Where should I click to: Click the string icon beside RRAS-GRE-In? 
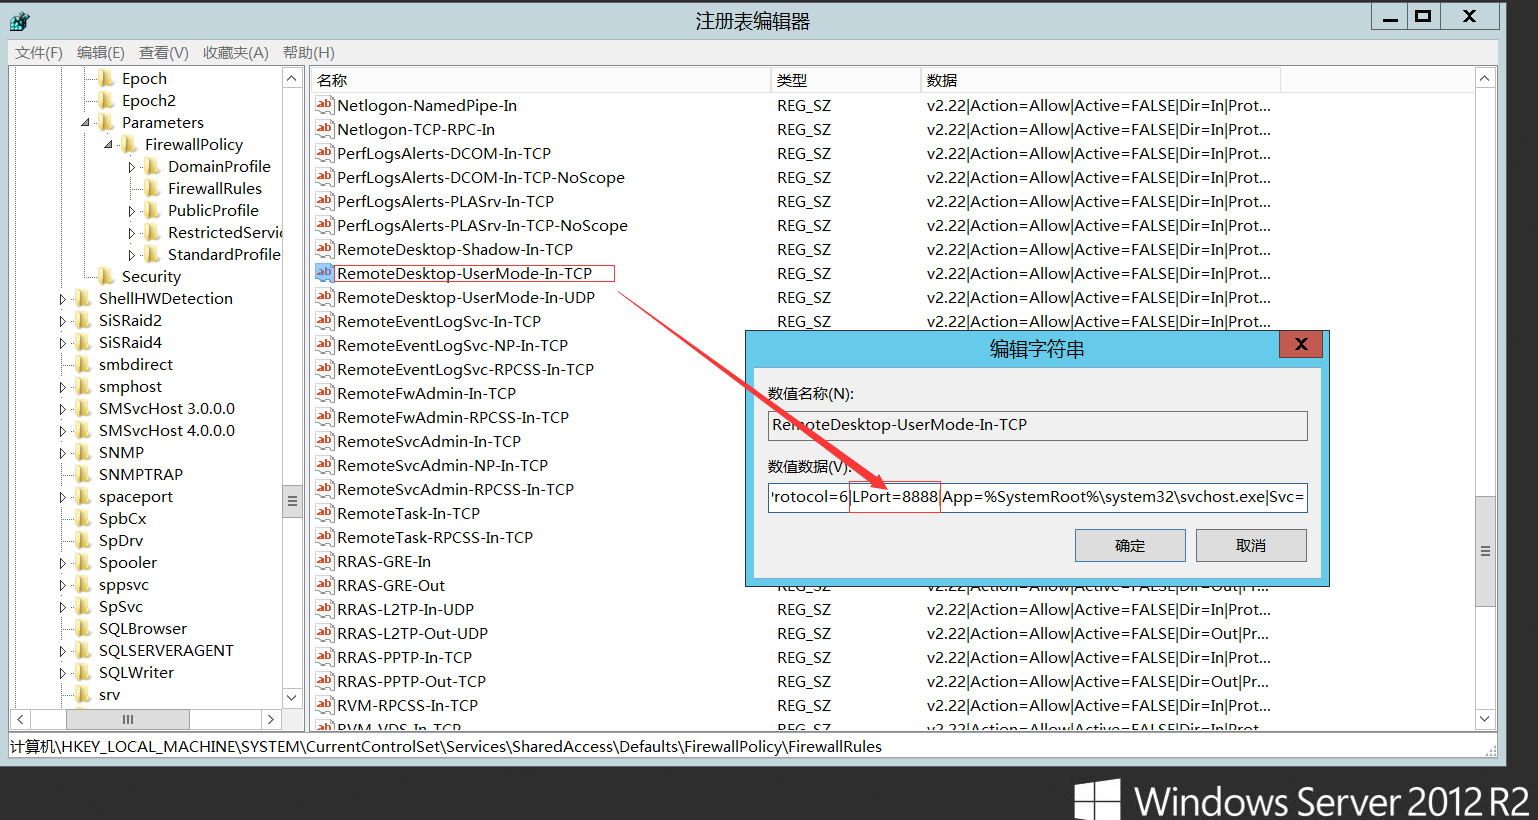[x=324, y=561]
